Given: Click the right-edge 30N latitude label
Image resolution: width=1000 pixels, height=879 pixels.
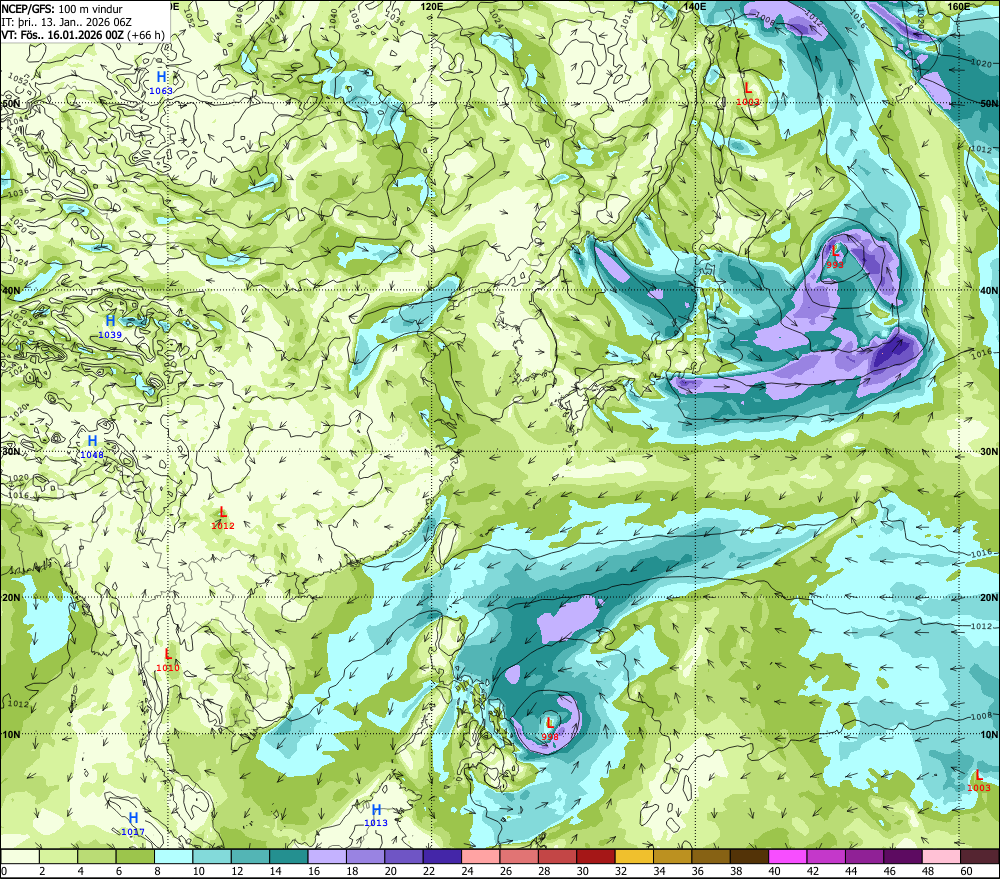Looking at the screenshot, I should 989,452.
